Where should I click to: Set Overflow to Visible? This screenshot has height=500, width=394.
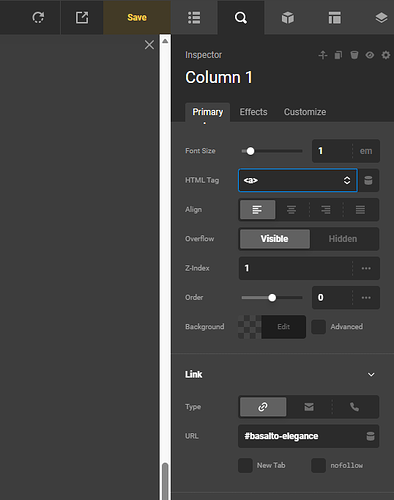click(x=275, y=239)
